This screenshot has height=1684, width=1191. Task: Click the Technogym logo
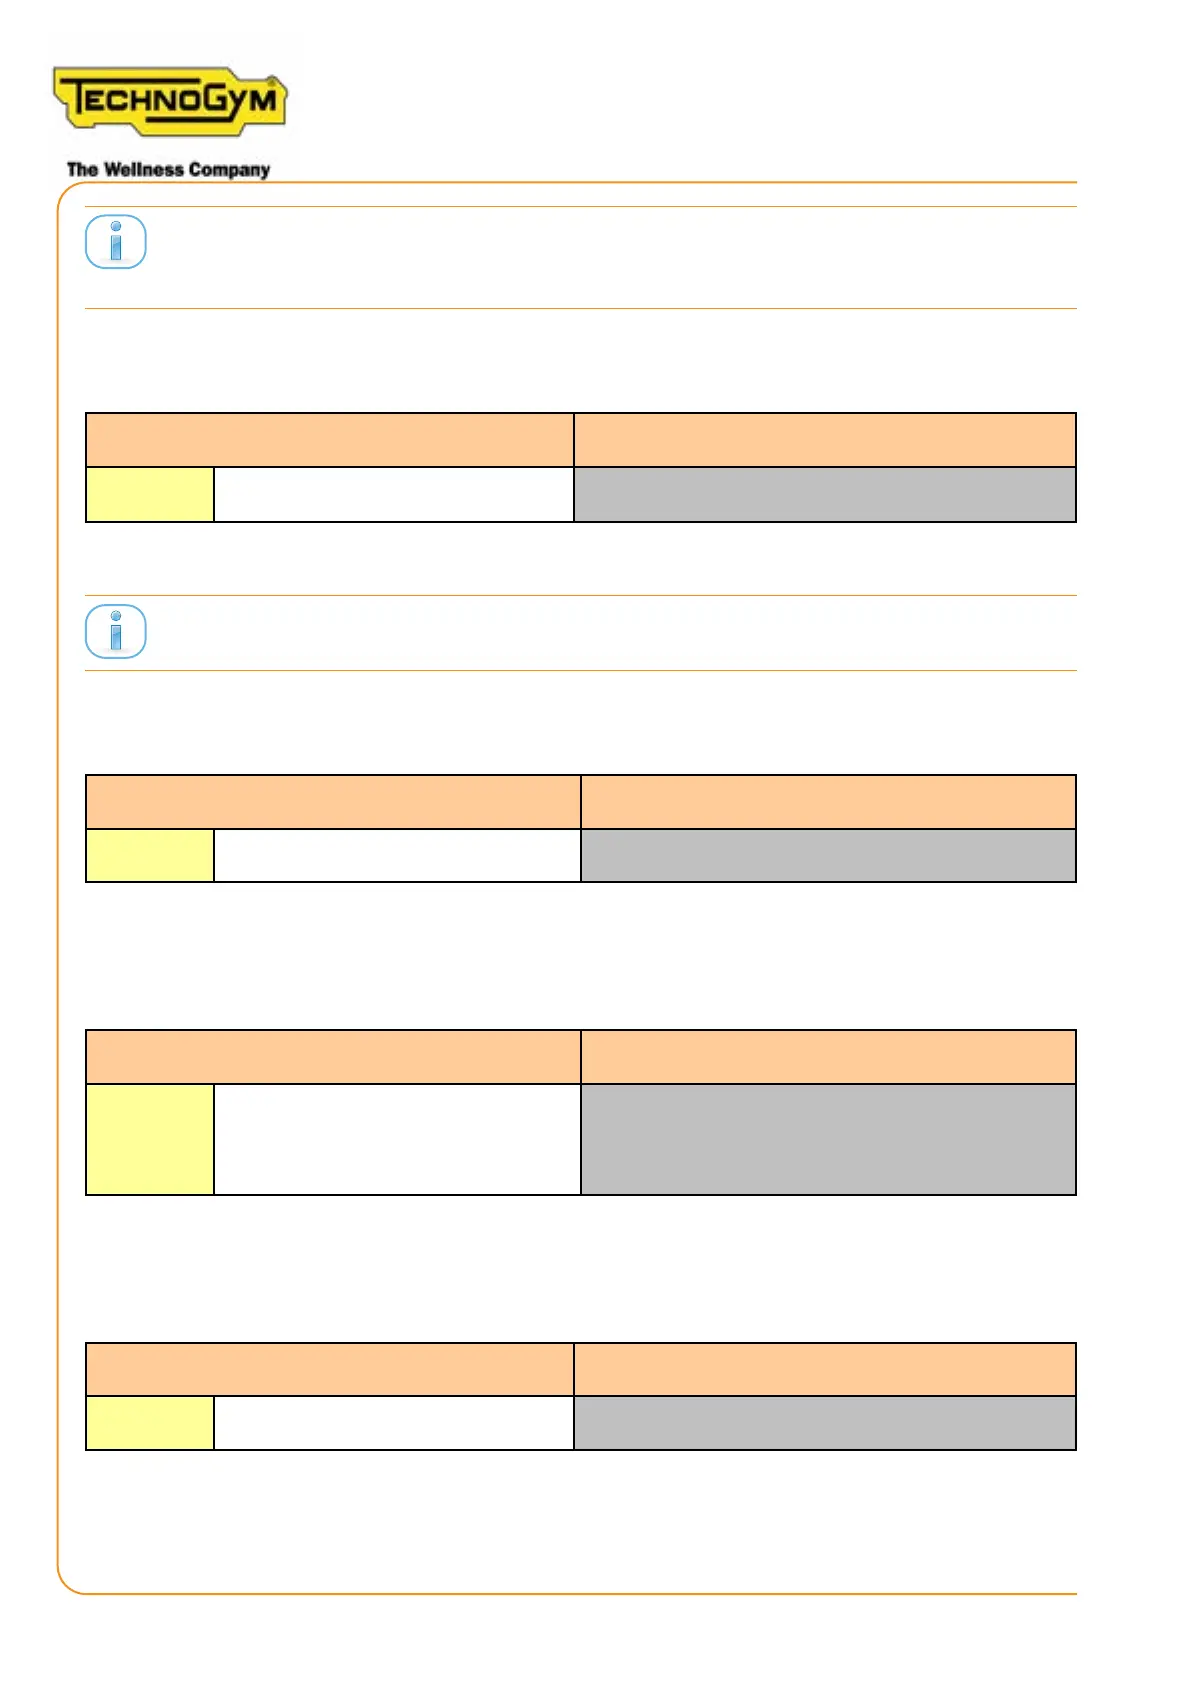click(x=169, y=100)
